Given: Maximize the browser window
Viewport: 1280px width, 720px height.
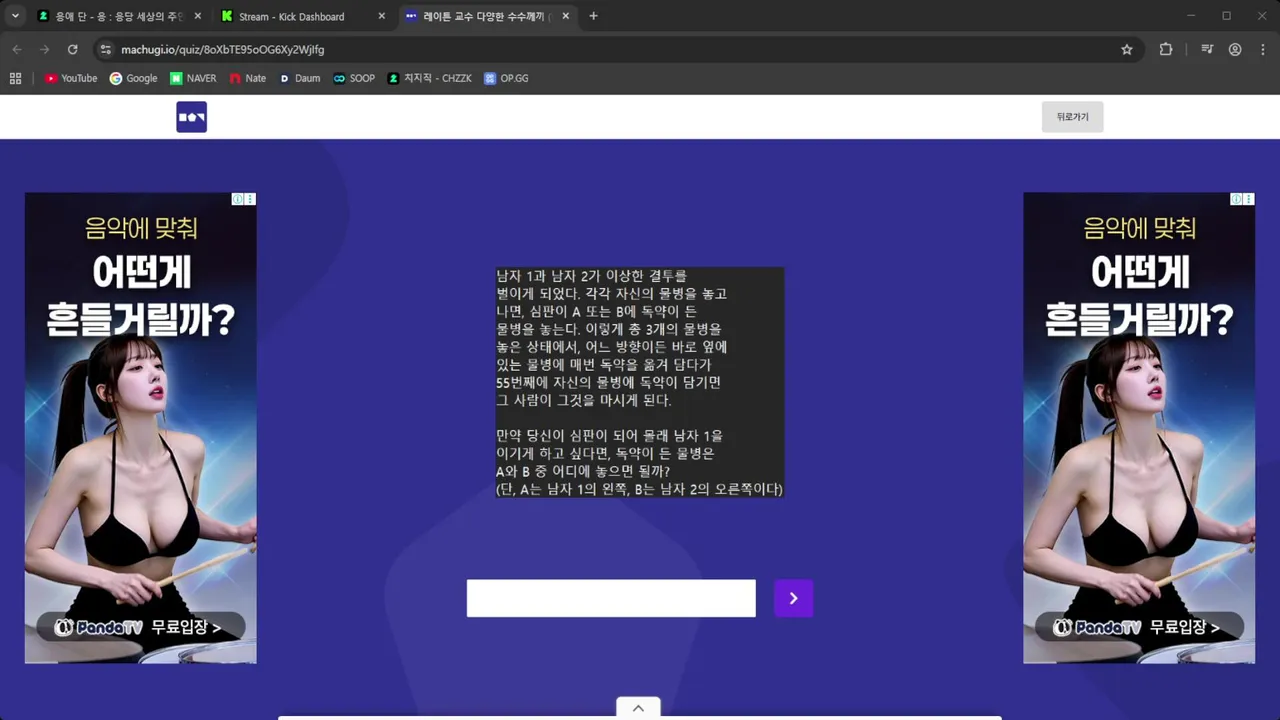Looking at the screenshot, I should 1226,16.
